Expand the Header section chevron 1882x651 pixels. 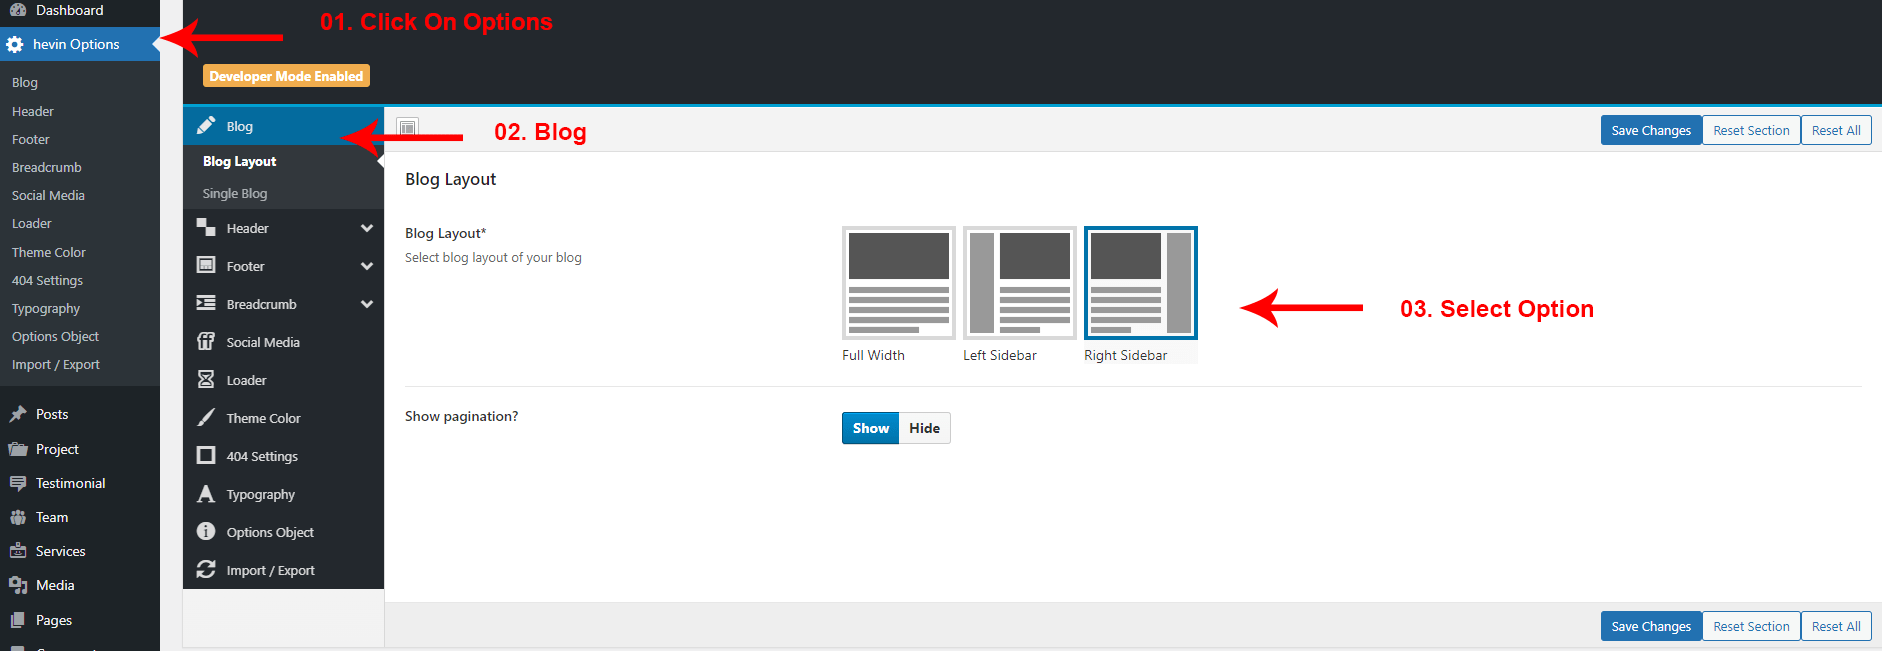tap(367, 228)
